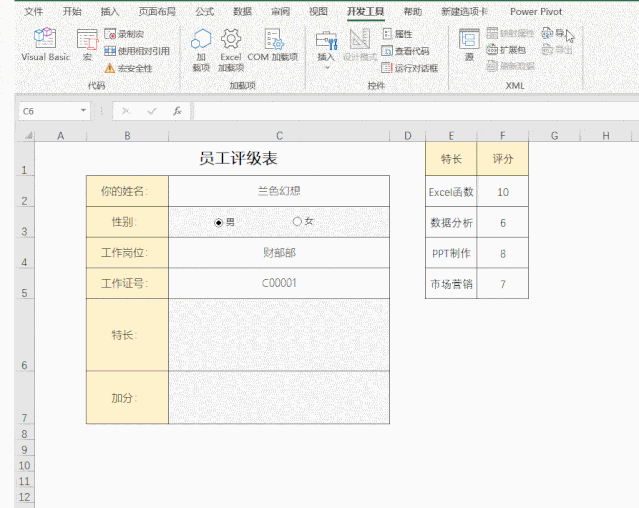Image resolution: width=639 pixels, height=508 pixels.
Task: Click the 员工评级表 title cell
Action: point(238,158)
